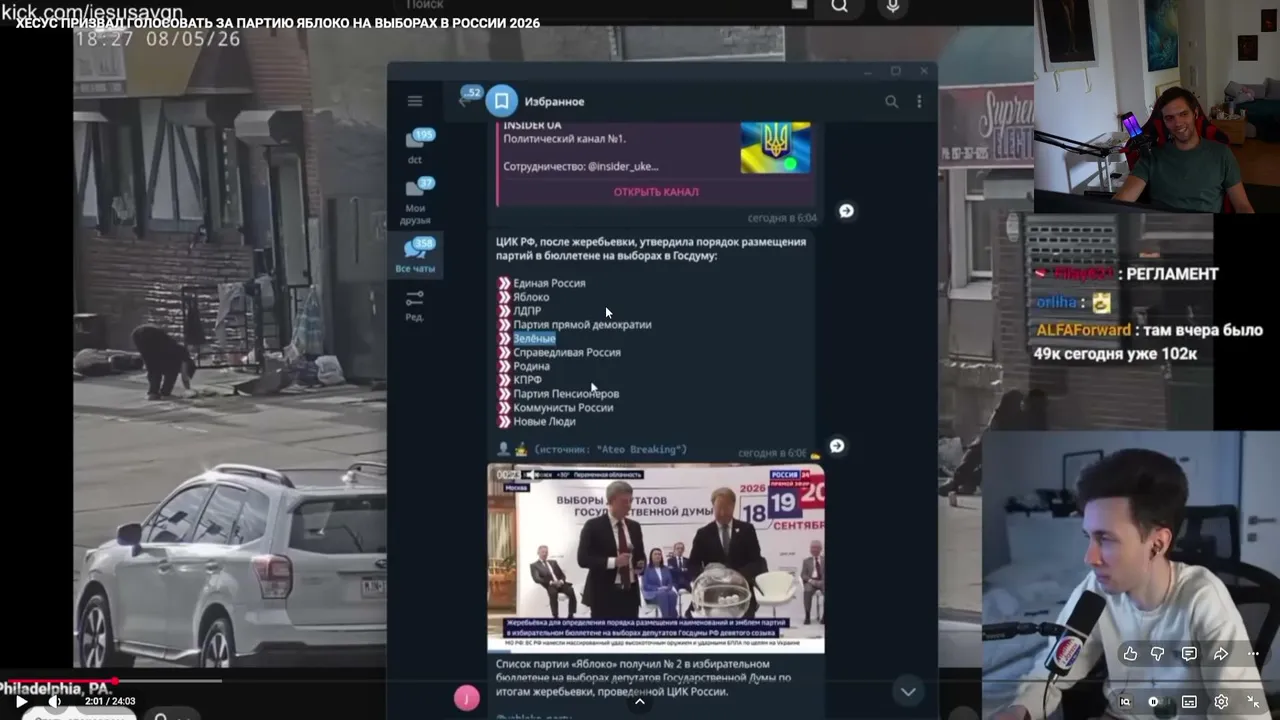Image resolution: width=1280 pixels, height=720 pixels.
Task: Minimize the Telegram window
Action: coord(868,71)
